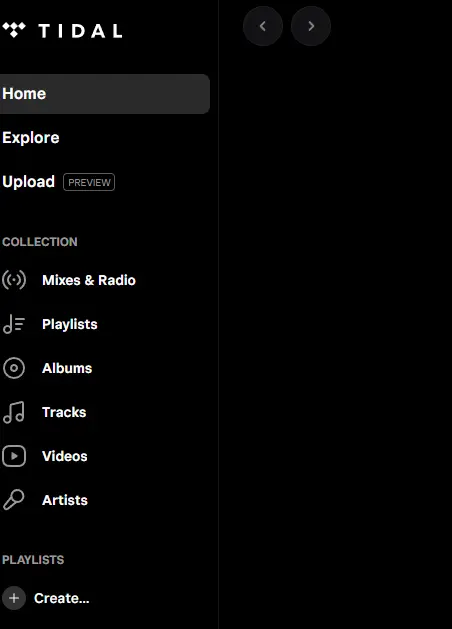
Task: Click the Videos play icon
Action: tap(14, 456)
